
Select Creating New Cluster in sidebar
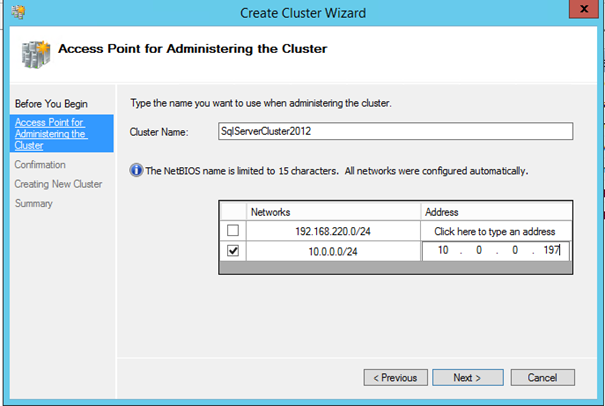(x=58, y=184)
